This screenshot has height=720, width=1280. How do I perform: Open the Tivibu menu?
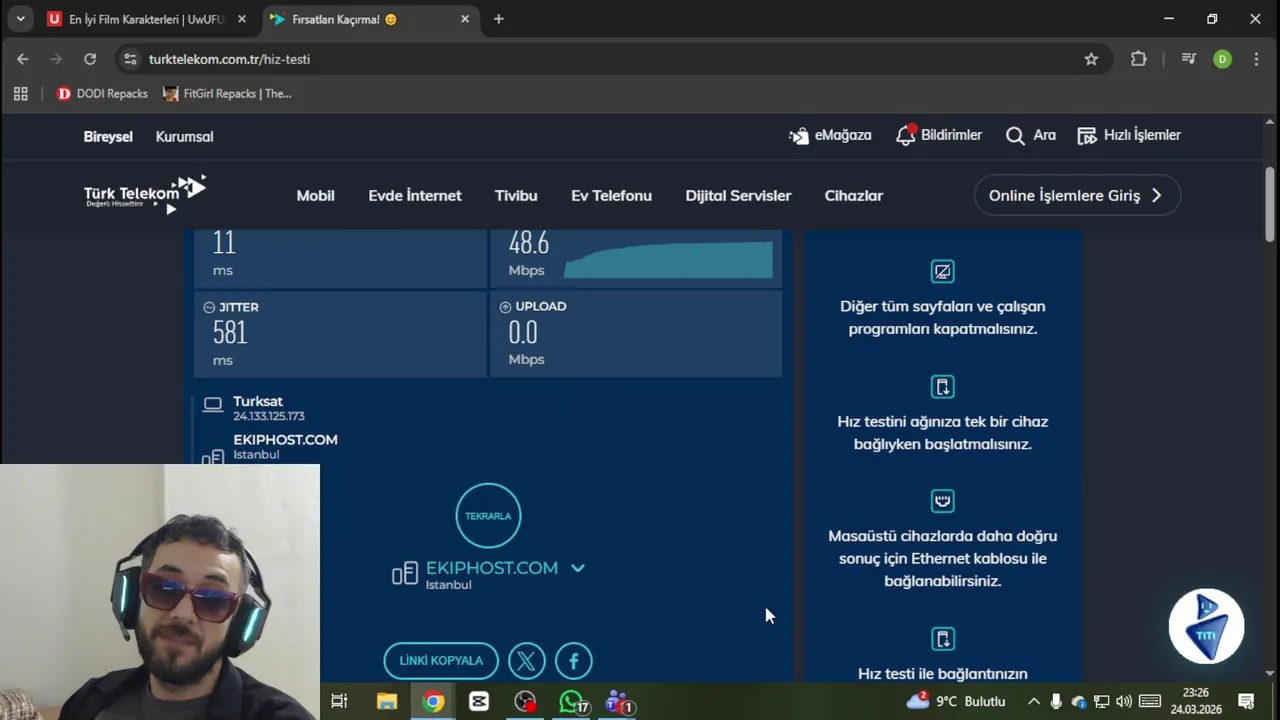point(516,196)
